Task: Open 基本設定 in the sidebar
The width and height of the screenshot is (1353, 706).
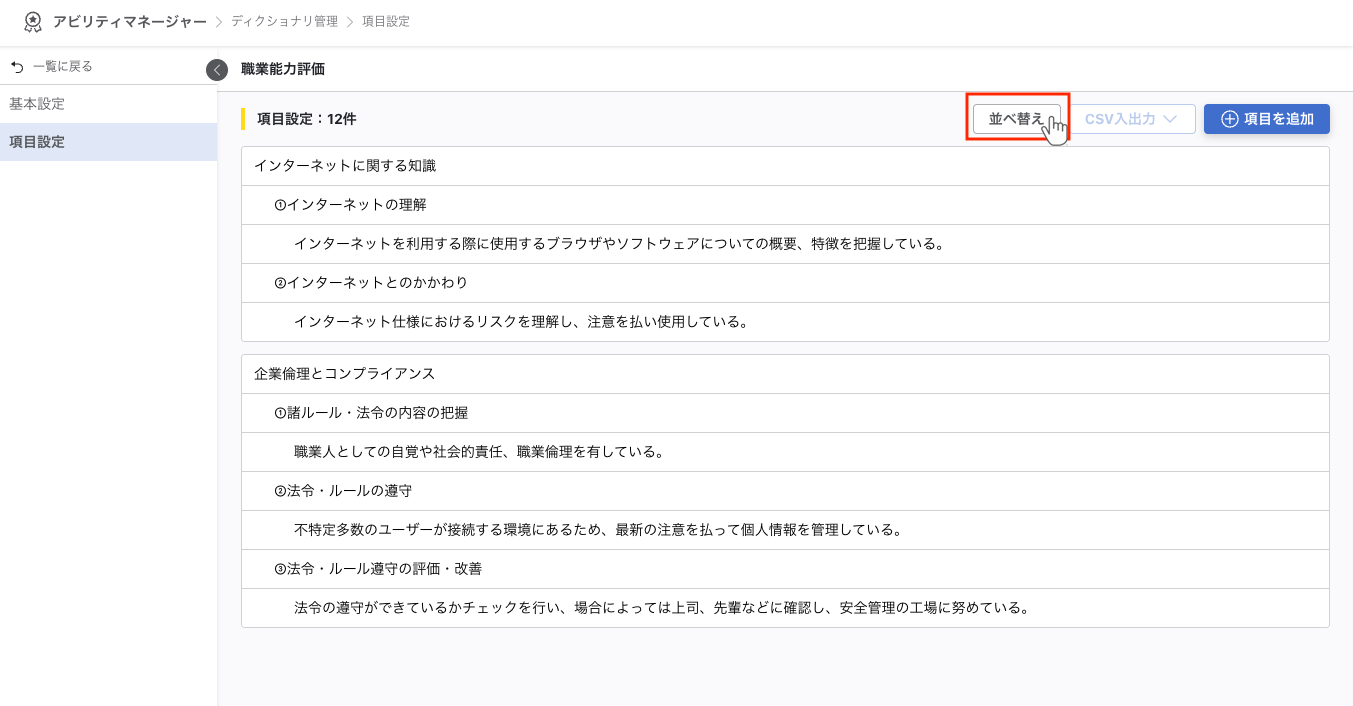Action: [x=37, y=104]
